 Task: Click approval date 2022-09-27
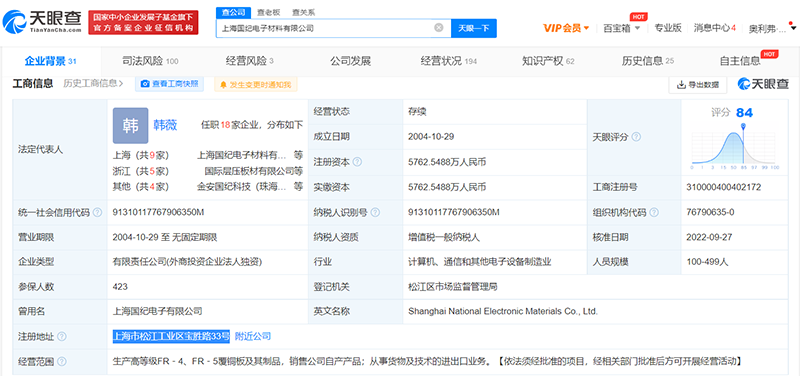(x=710, y=237)
